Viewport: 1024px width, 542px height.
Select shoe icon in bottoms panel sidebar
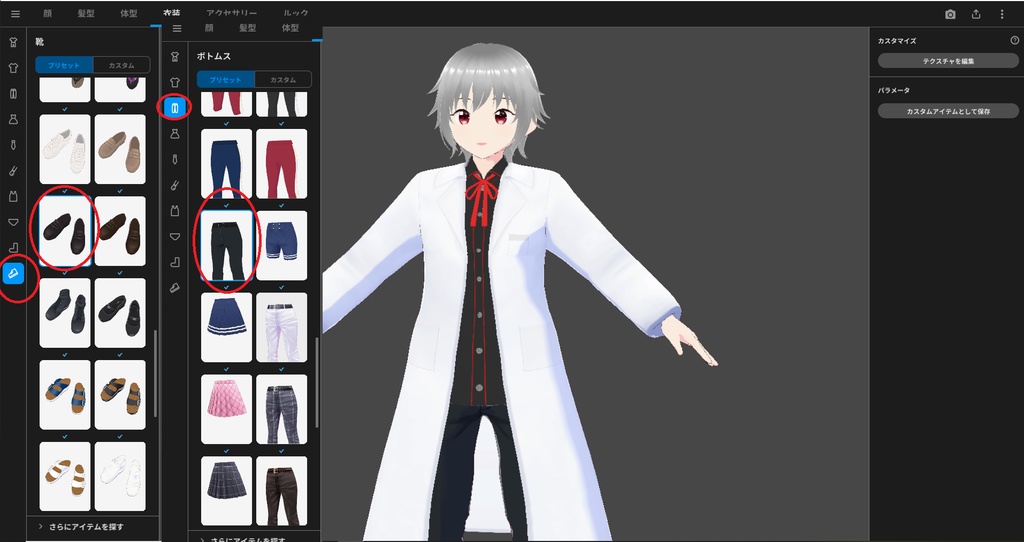tap(174, 288)
